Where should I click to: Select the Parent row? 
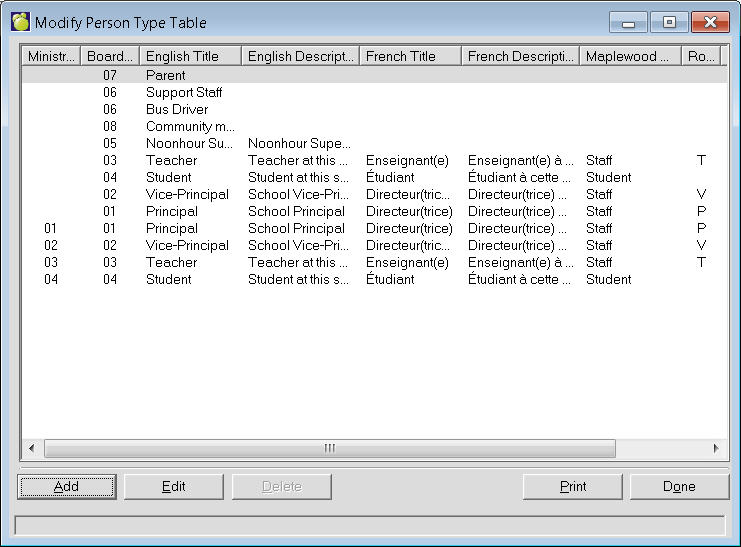click(x=166, y=75)
